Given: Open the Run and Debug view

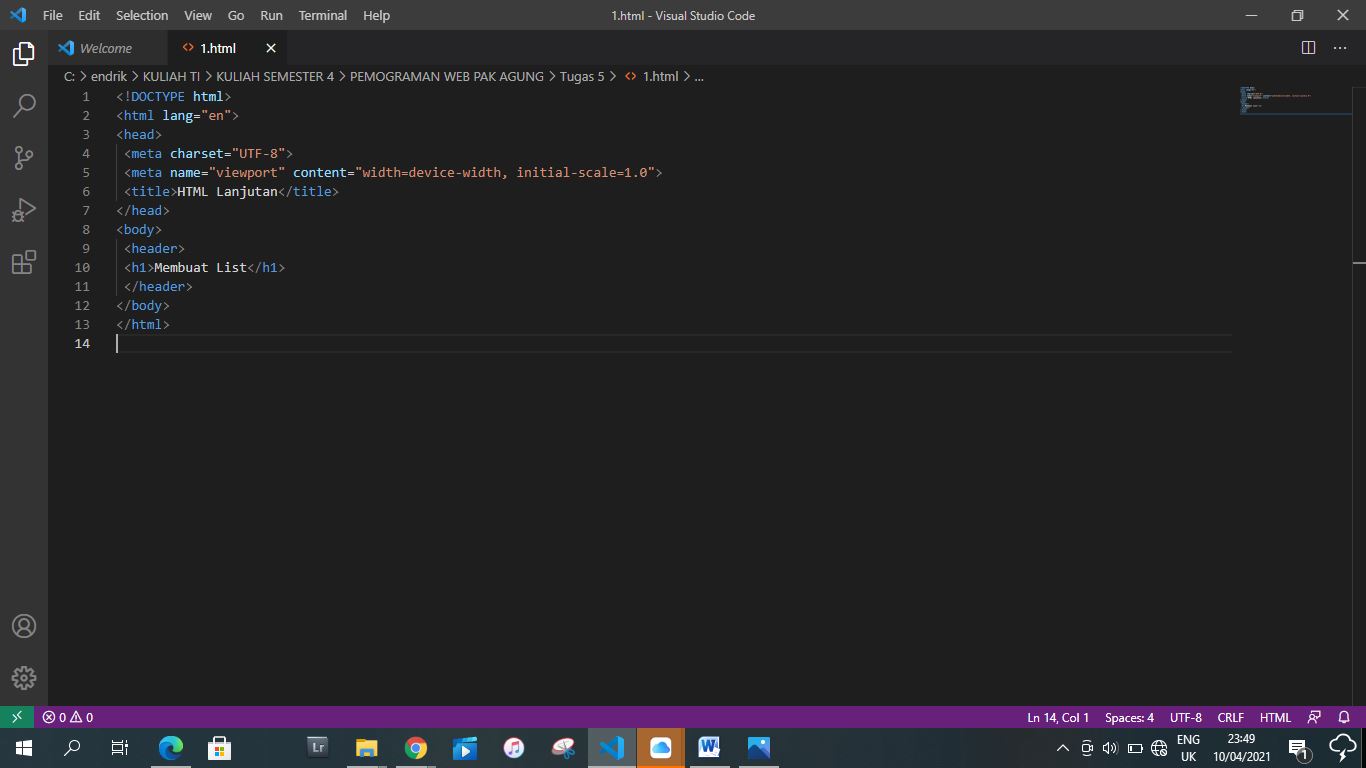Looking at the screenshot, I should click(x=24, y=209).
